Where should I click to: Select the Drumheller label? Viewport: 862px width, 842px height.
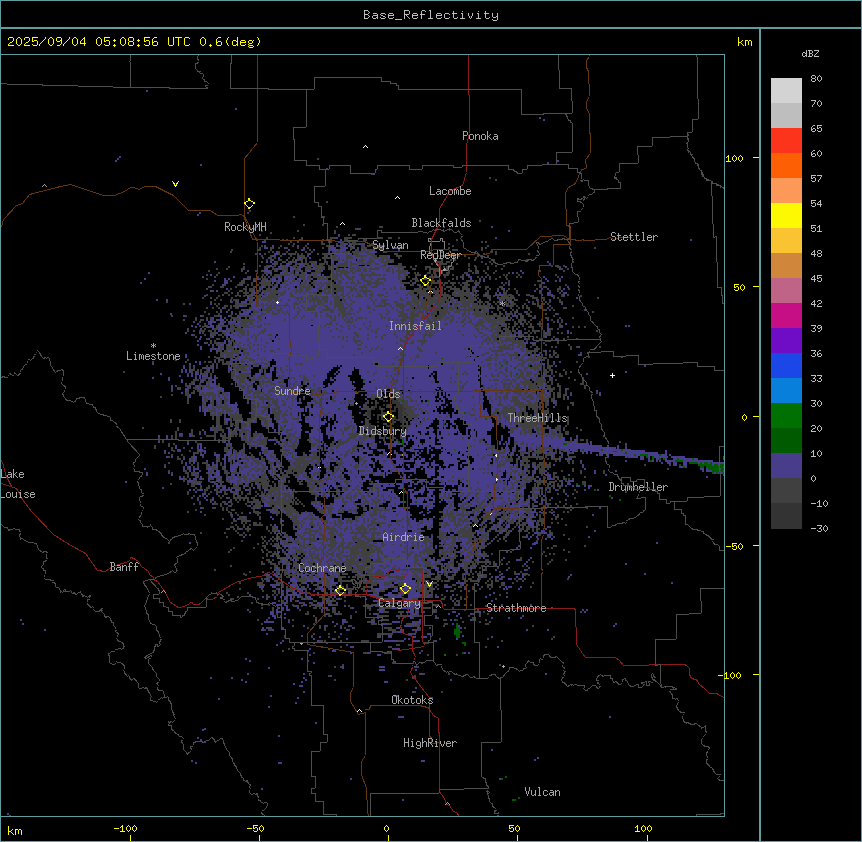[638, 487]
